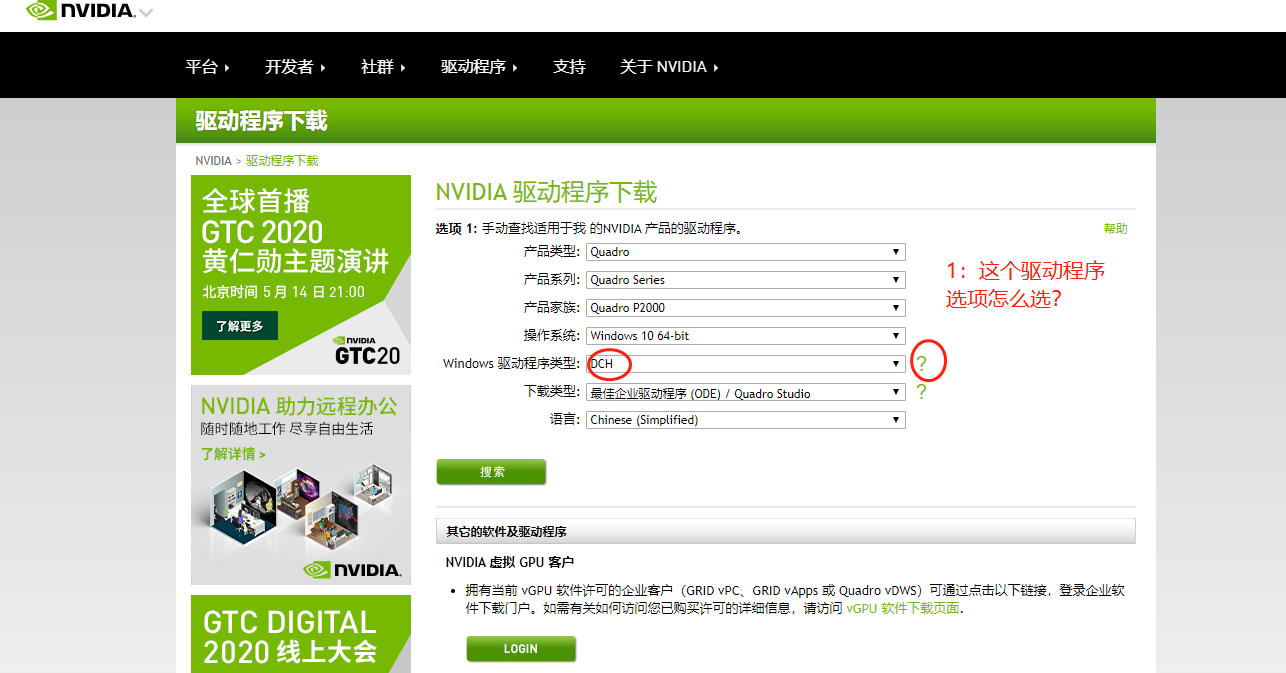Click the green 搜索 button

[491, 472]
